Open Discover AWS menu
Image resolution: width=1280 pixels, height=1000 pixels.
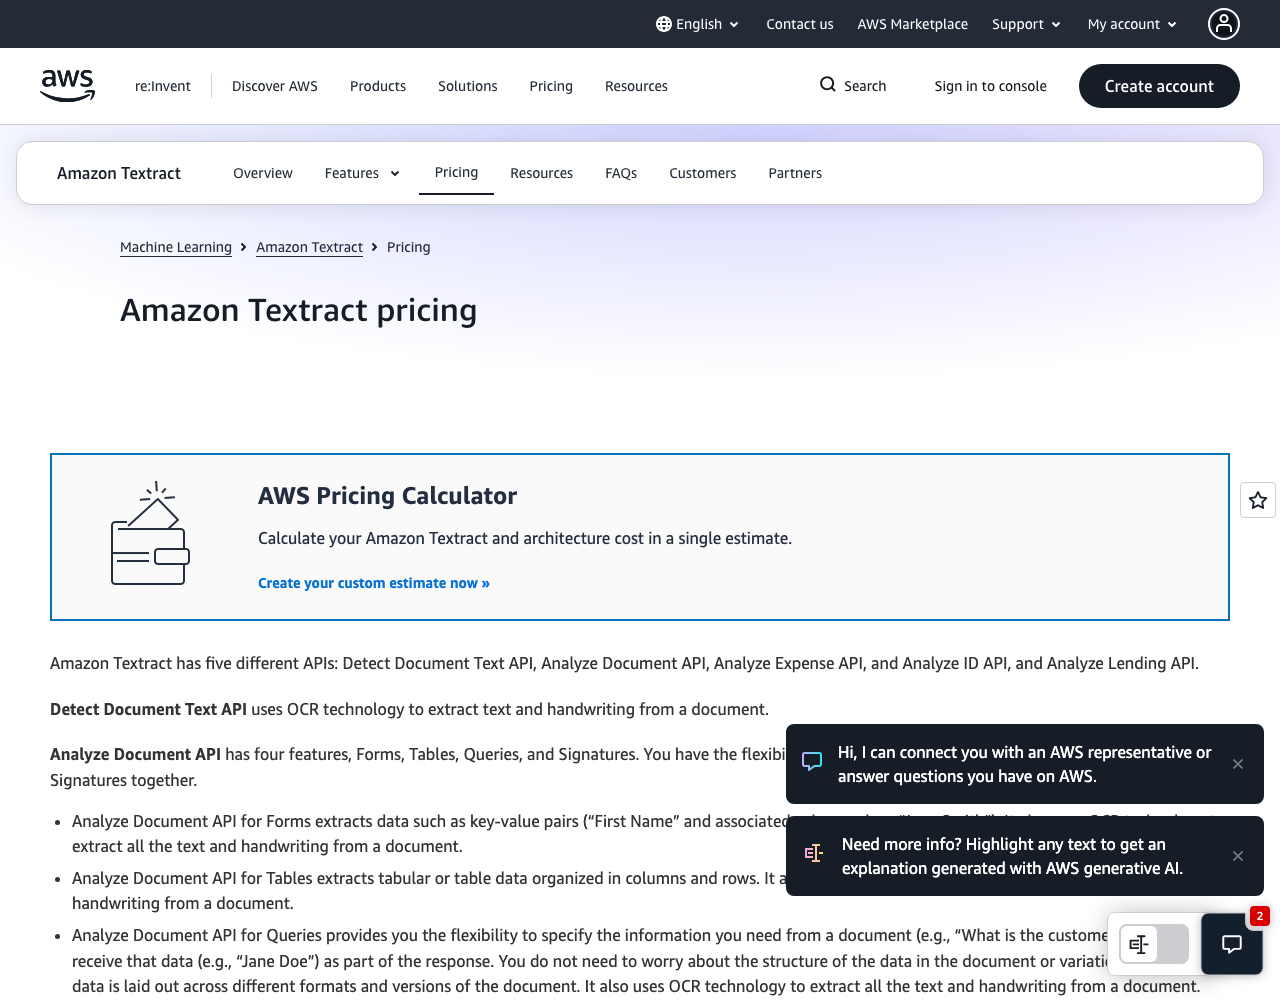pos(275,86)
